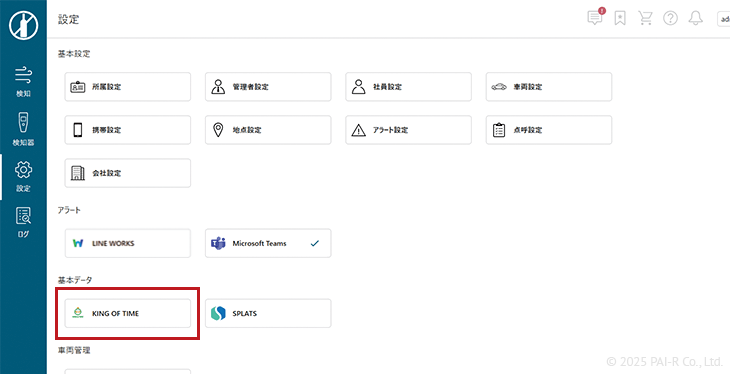Viewport: 730px width, 374px height.
Task: Click the アラート section heading
Action: coord(69,211)
